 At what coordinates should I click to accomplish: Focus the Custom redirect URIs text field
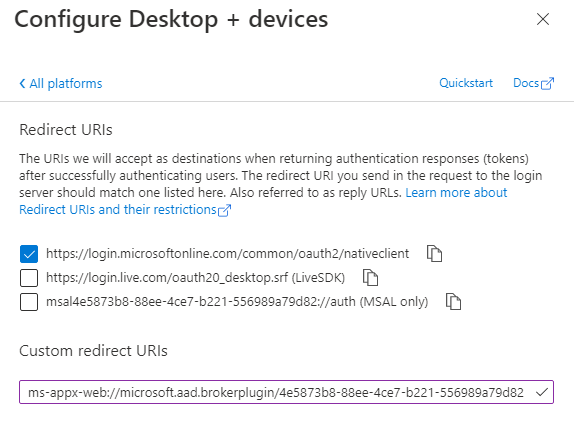tap(286, 392)
